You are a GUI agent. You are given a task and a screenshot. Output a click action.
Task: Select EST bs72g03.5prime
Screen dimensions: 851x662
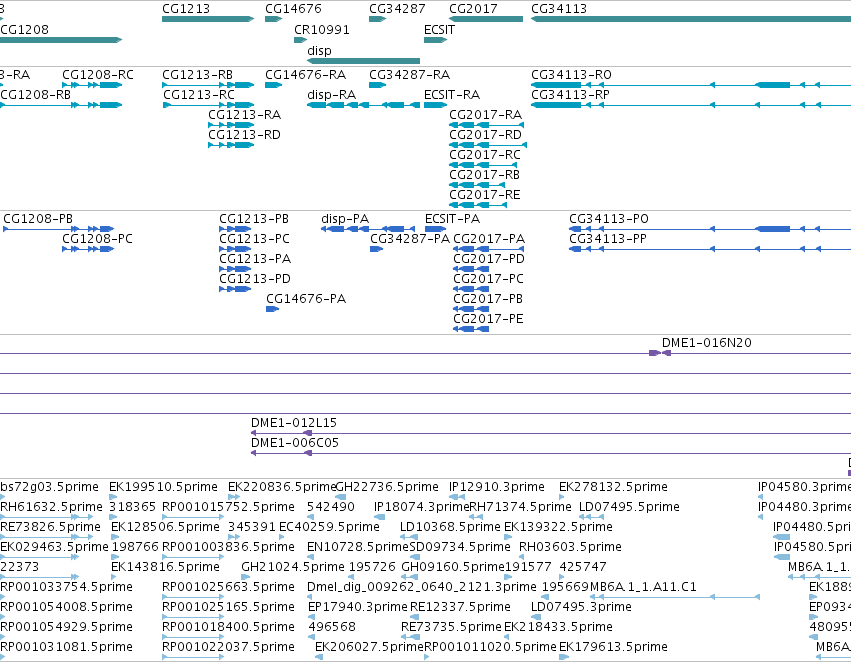point(49,487)
